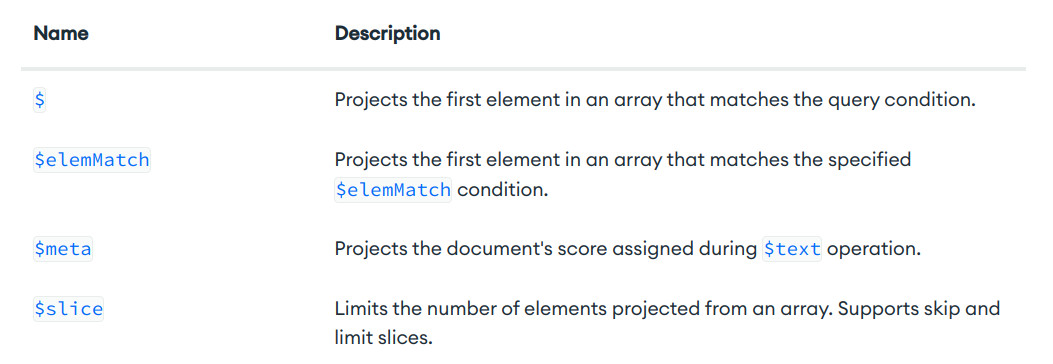Screen dimensions: 1053x364
Task: Click the $ operator's description text
Action: [655, 101]
